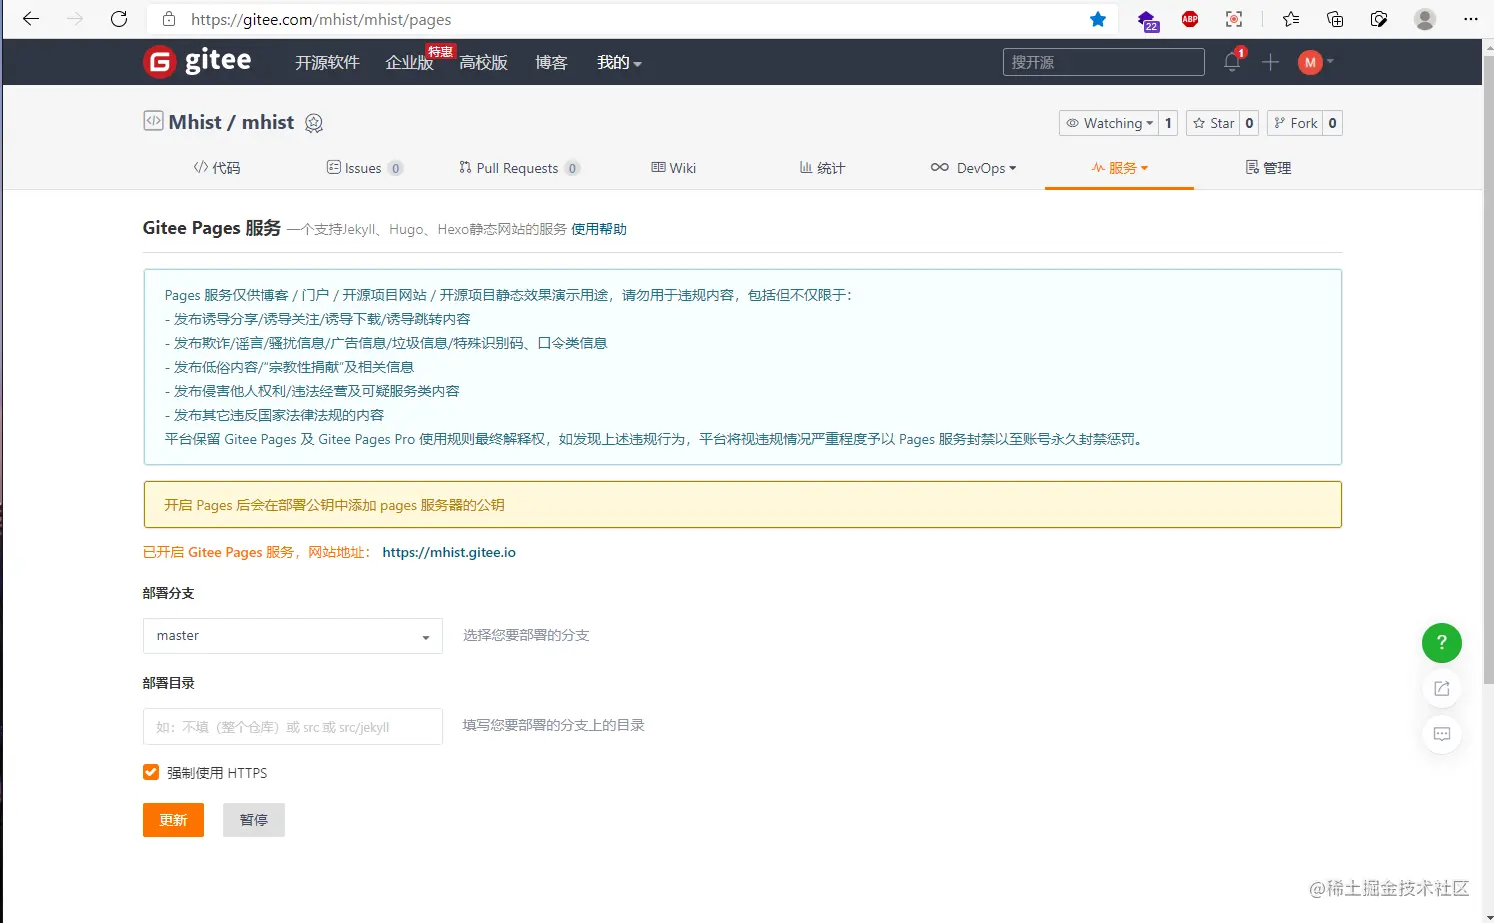The height and width of the screenshot is (923, 1494).
Task: Open the notification bell
Action: pyautogui.click(x=1231, y=62)
